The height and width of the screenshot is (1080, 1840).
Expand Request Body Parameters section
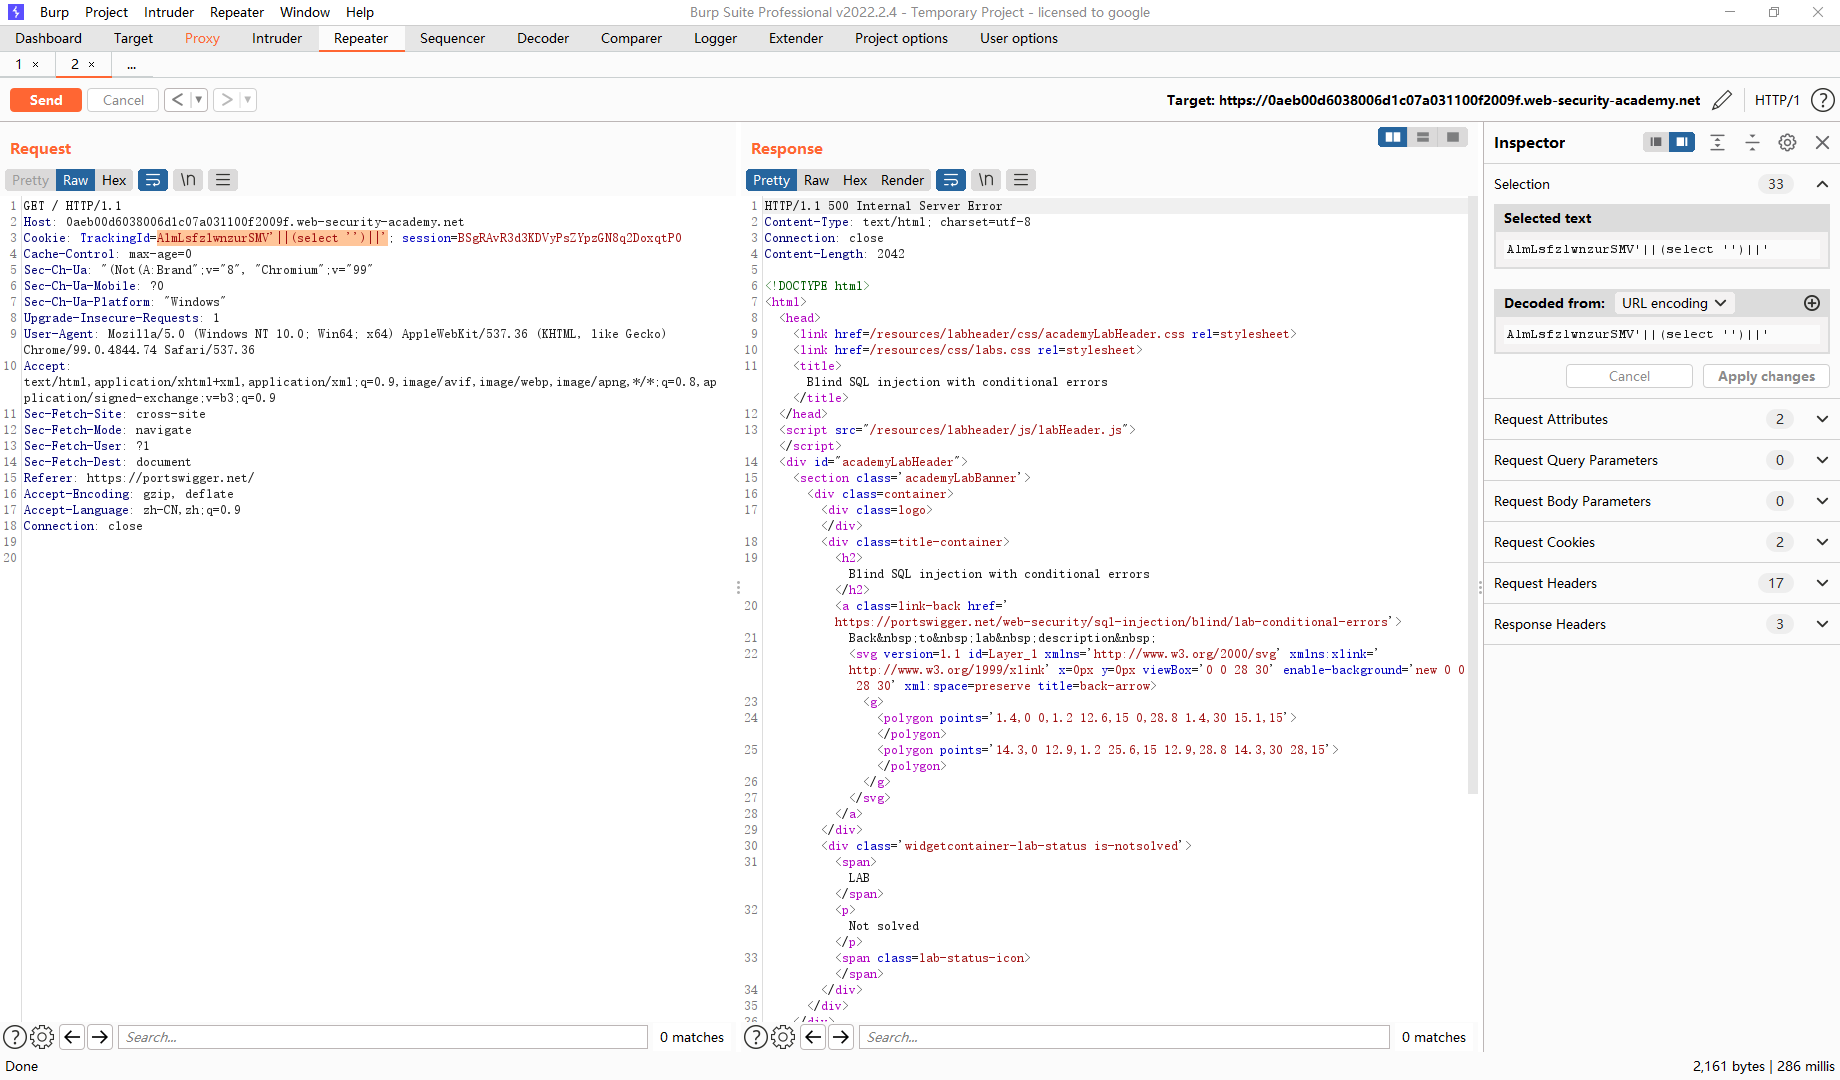[x=1822, y=501]
